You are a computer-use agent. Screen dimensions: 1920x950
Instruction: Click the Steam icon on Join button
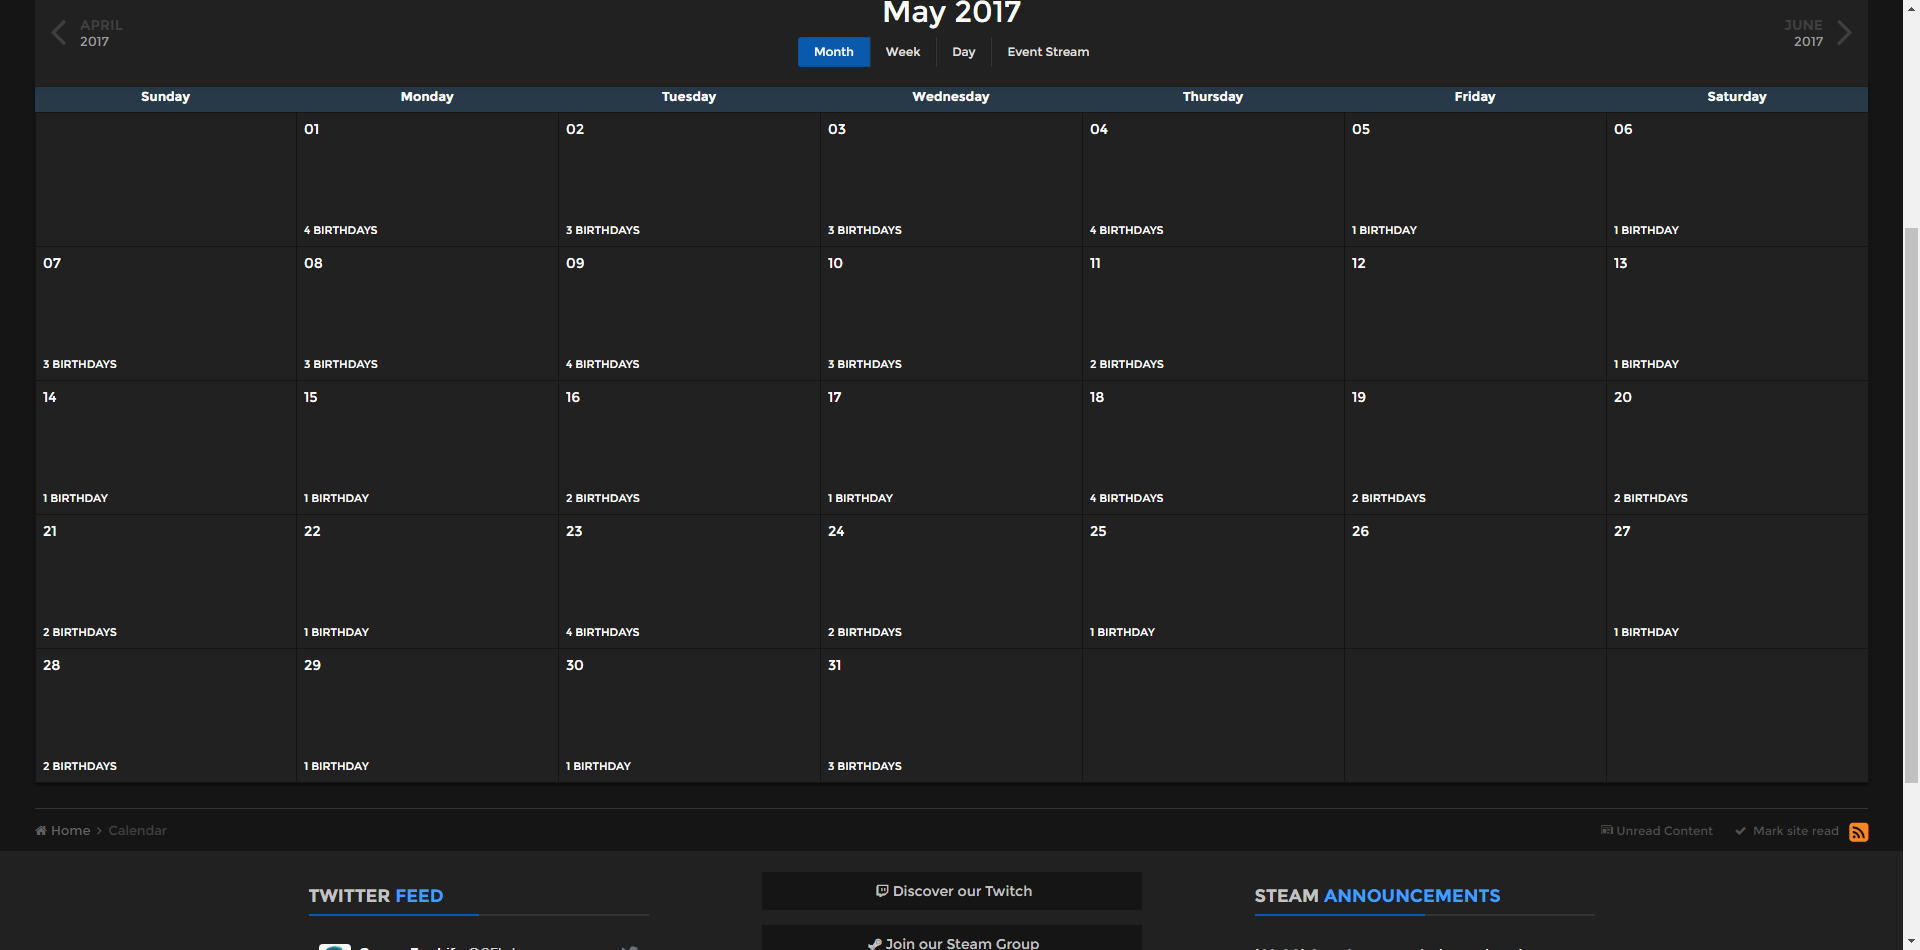875,943
